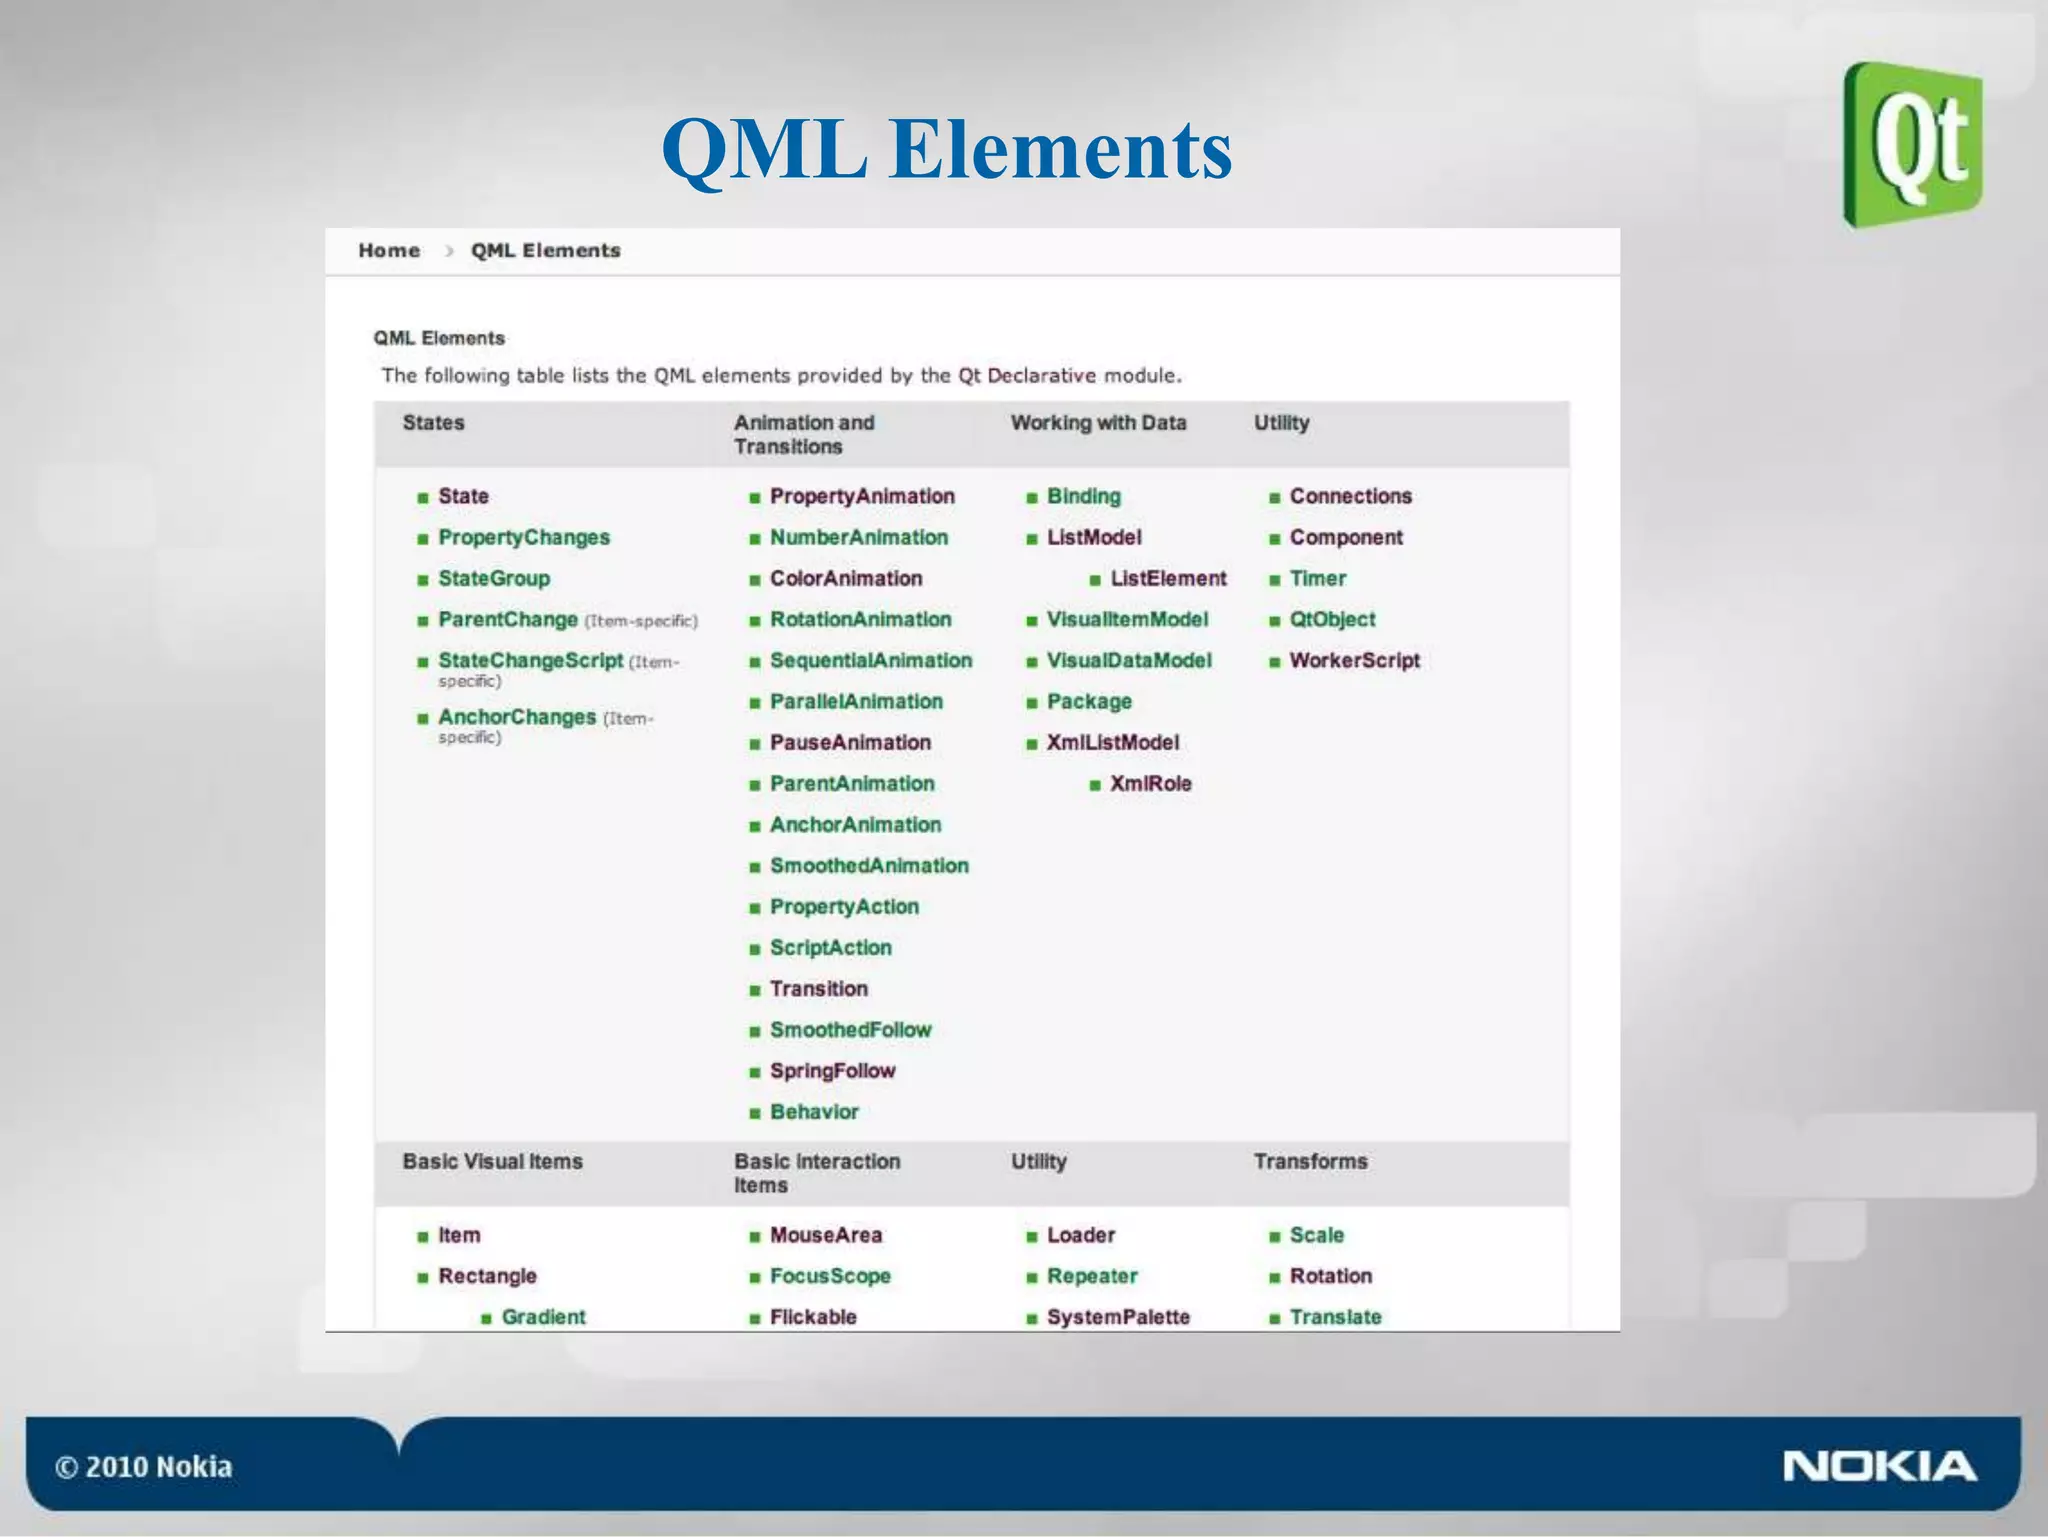Open the PauseAnimation link

(x=850, y=742)
